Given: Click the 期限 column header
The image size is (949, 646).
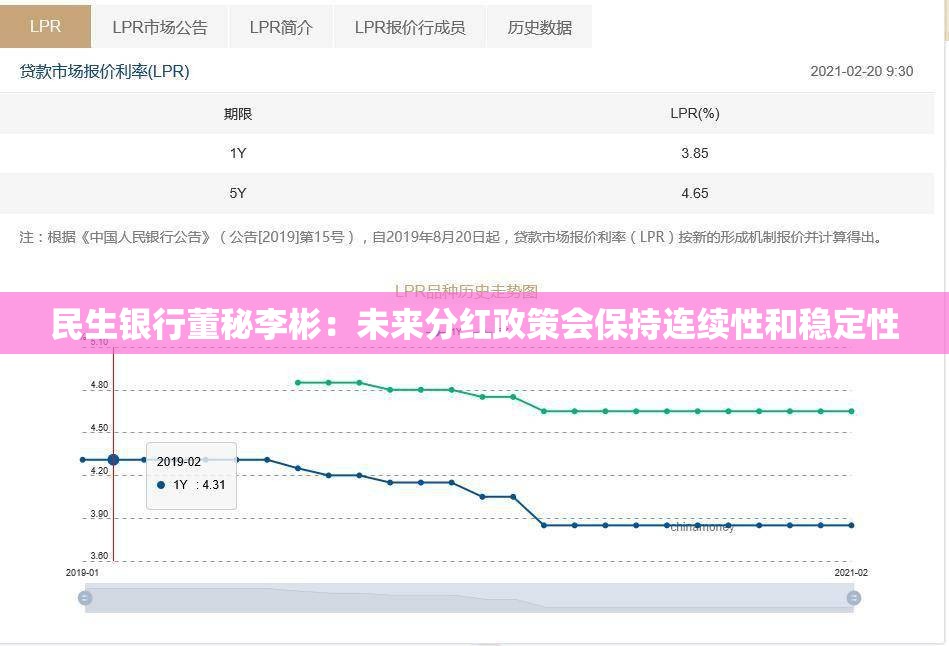Looking at the screenshot, I should tap(238, 114).
